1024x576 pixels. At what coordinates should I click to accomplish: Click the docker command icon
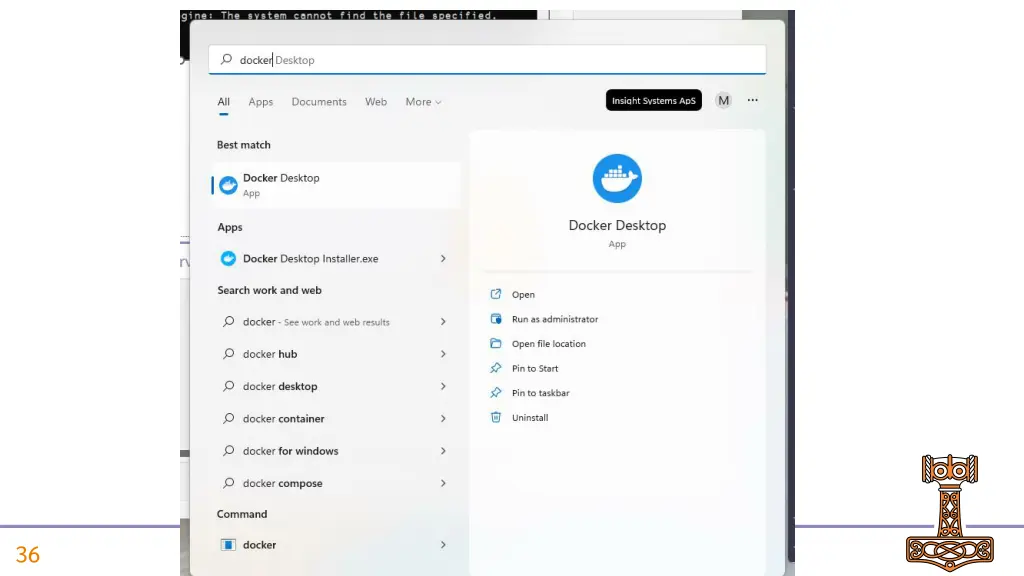228,545
